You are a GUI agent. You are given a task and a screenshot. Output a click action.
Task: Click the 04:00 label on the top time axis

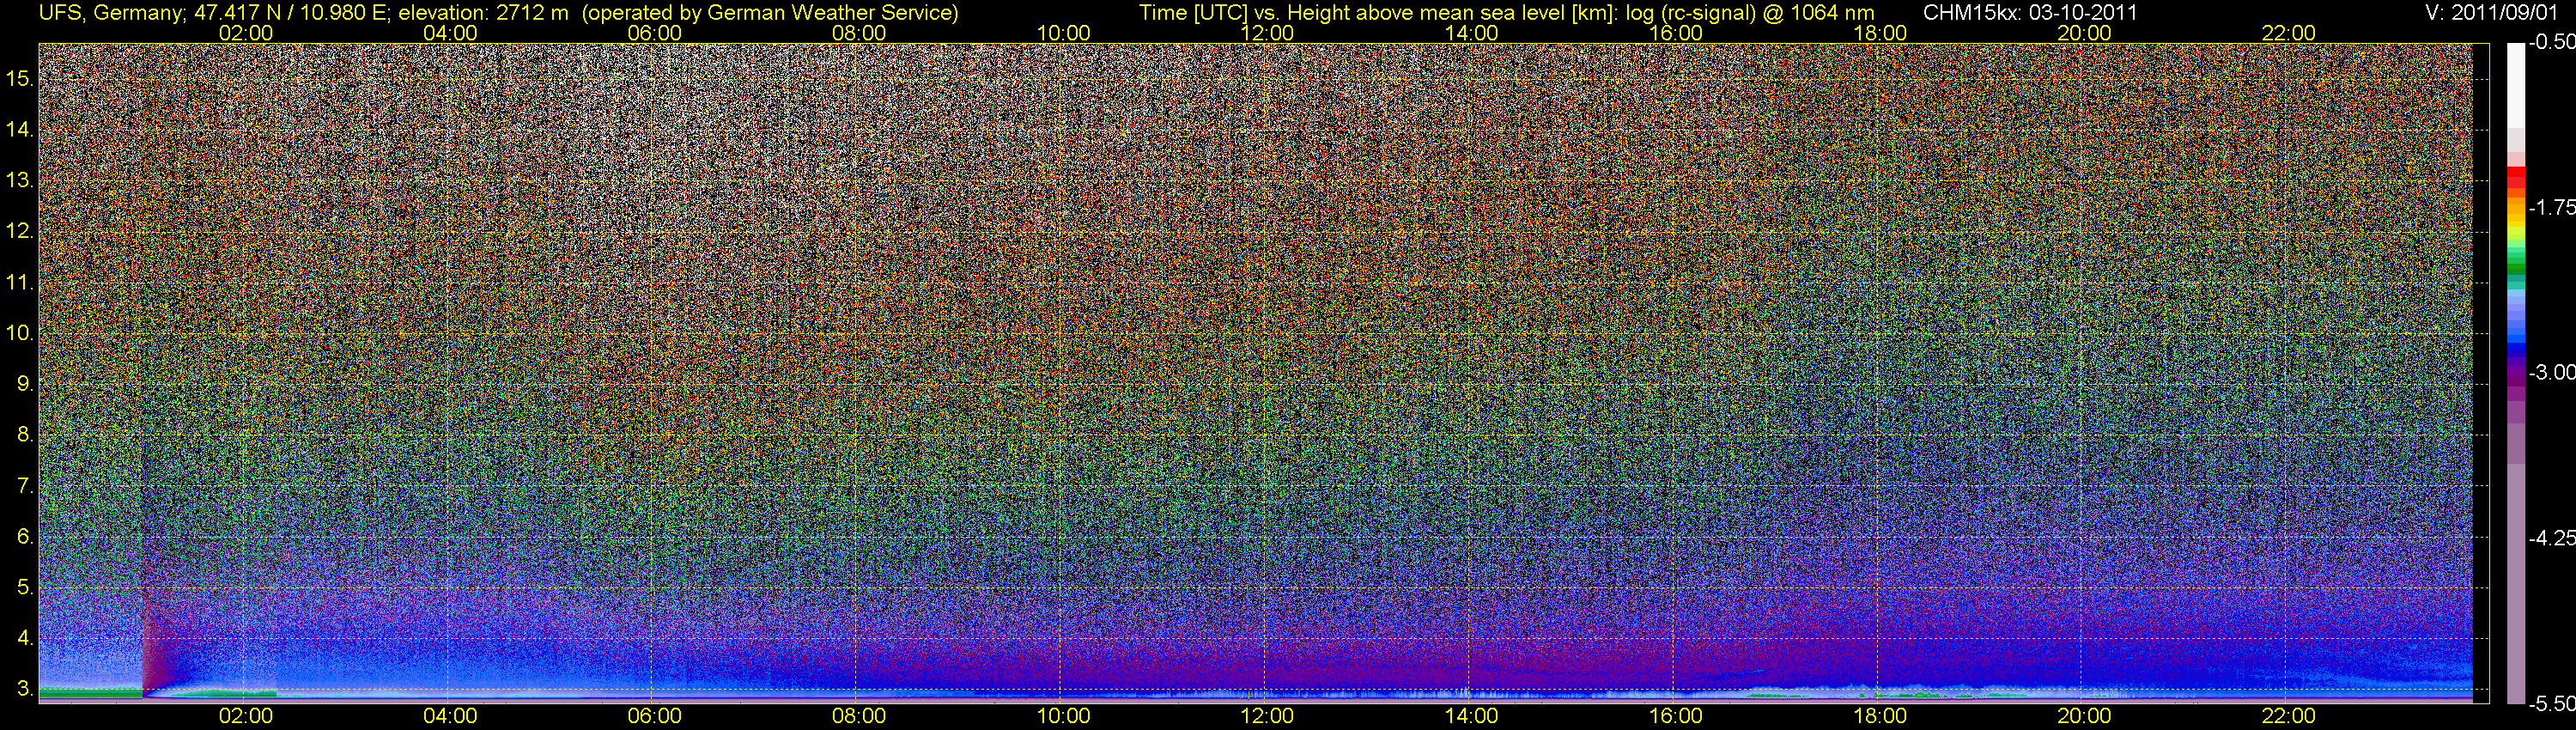[x=450, y=33]
